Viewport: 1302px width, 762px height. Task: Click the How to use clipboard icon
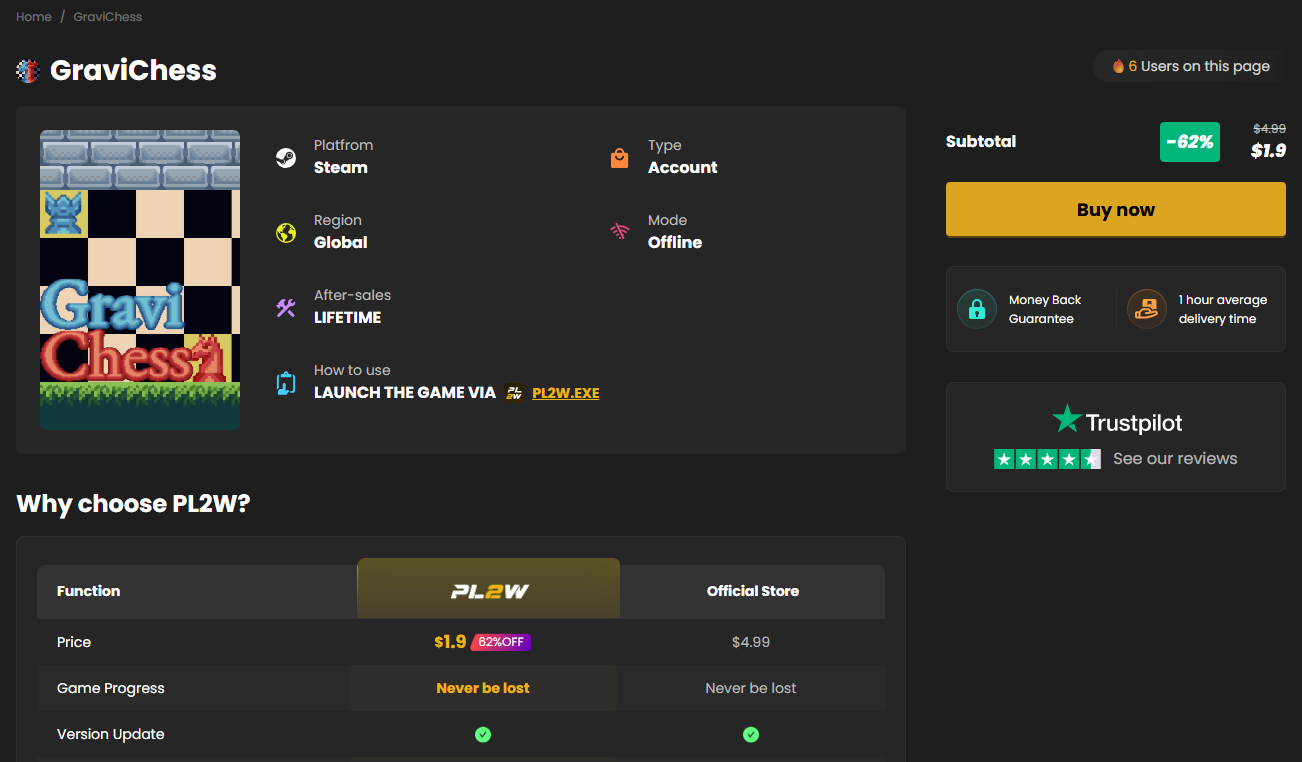[286, 383]
